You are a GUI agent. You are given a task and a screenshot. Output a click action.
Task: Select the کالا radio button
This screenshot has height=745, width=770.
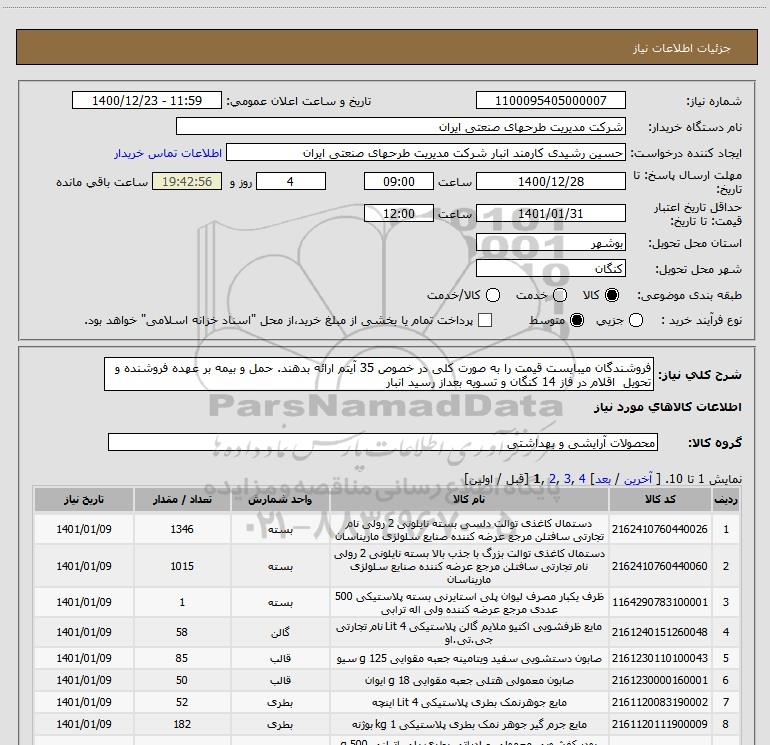pos(612,295)
